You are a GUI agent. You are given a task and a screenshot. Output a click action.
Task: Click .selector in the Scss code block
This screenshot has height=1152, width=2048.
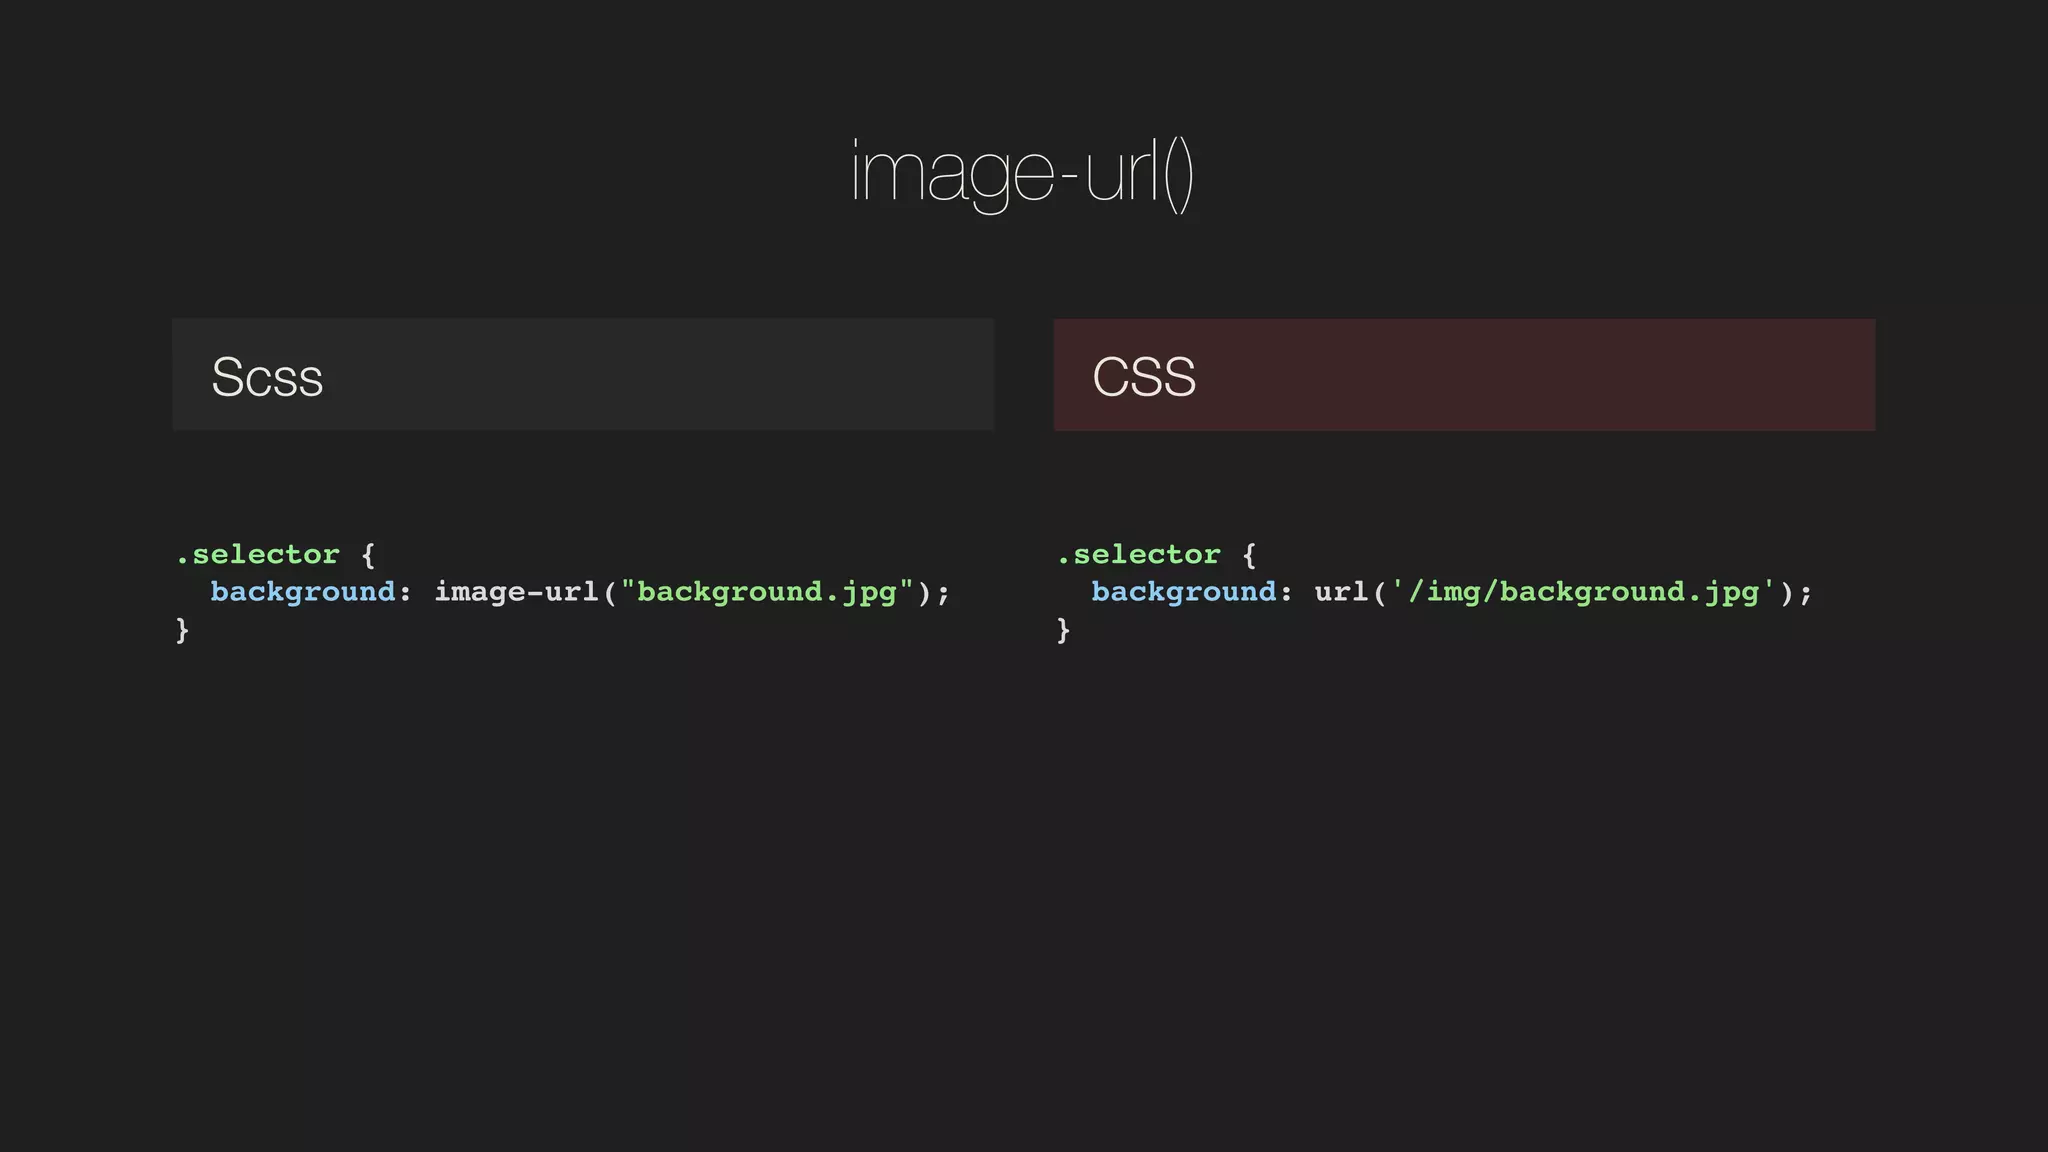258,554
